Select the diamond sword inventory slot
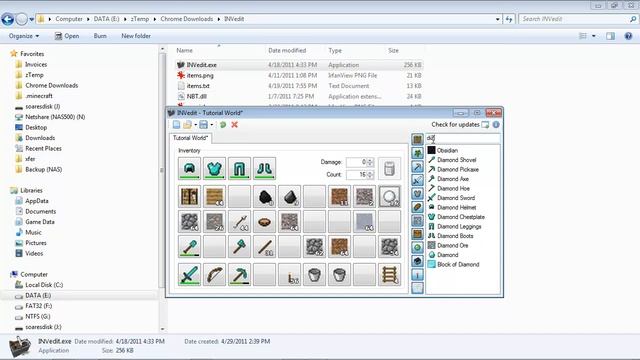The image size is (640, 360). tap(189, 274)
